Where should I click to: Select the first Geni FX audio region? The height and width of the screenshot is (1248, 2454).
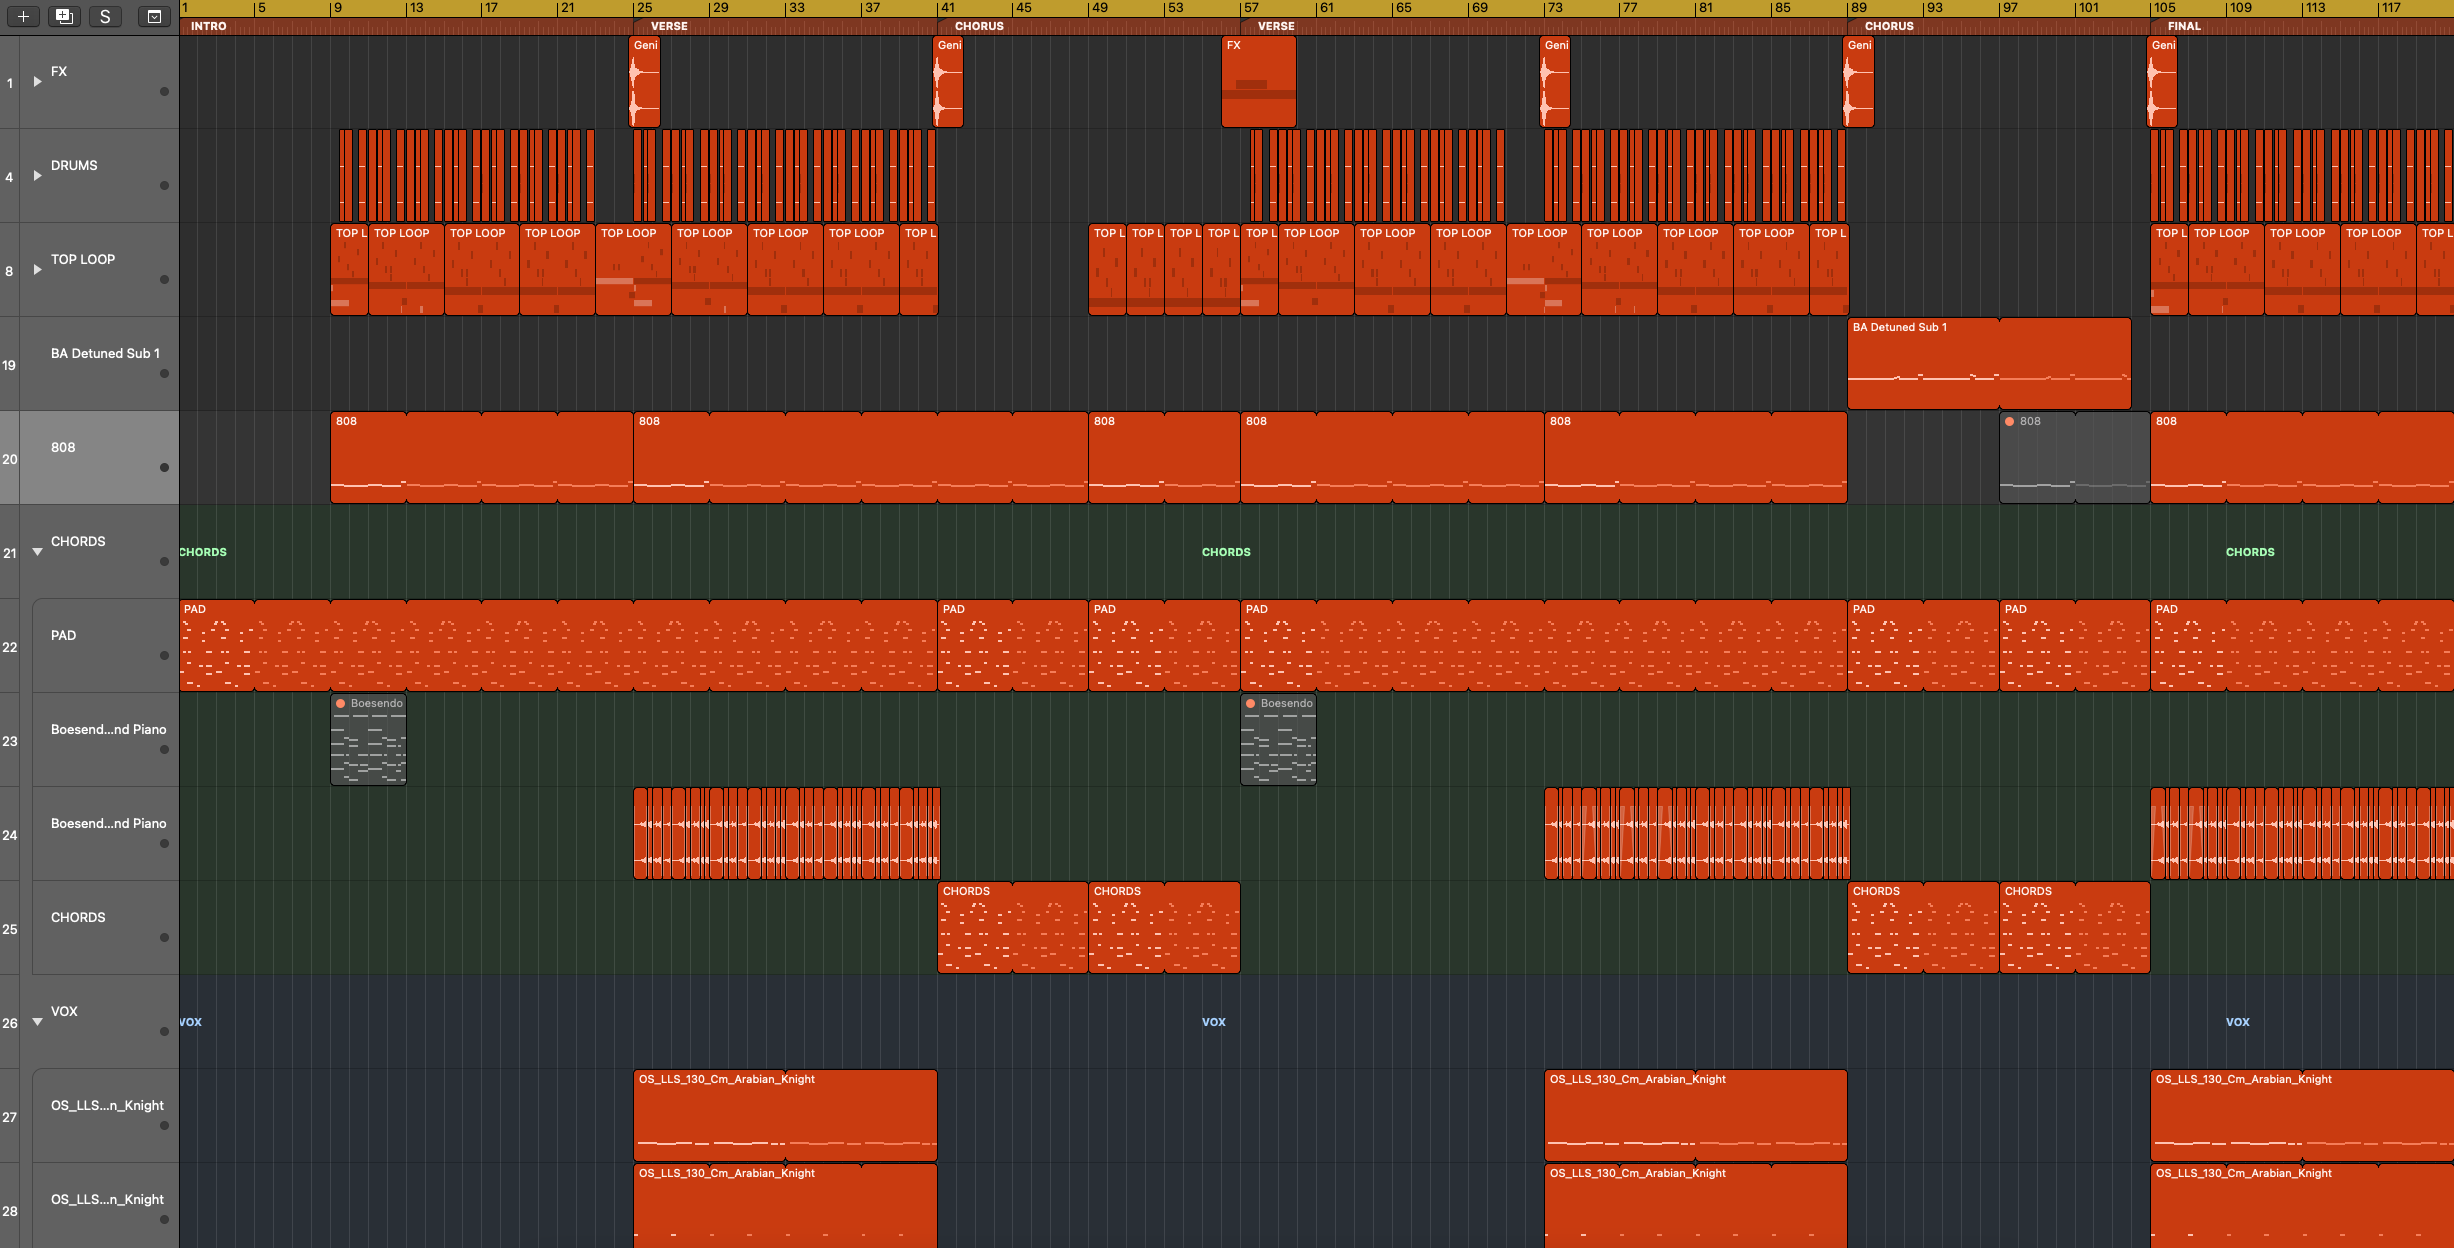click(645, 82)
